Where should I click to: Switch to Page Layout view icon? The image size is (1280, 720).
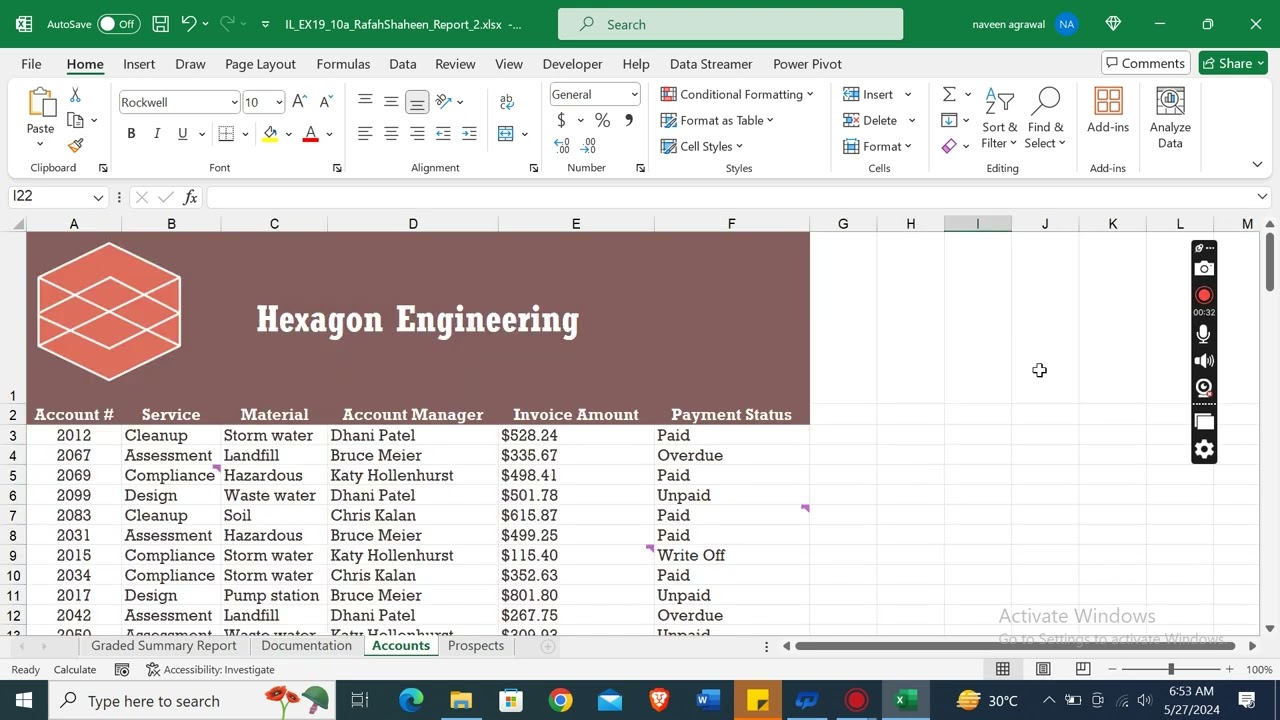(1043, 669)
